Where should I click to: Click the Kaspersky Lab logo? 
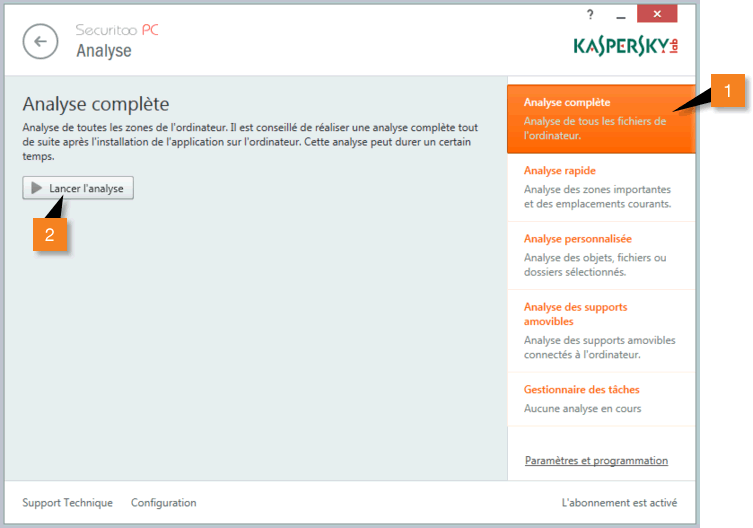pos(625,47)
